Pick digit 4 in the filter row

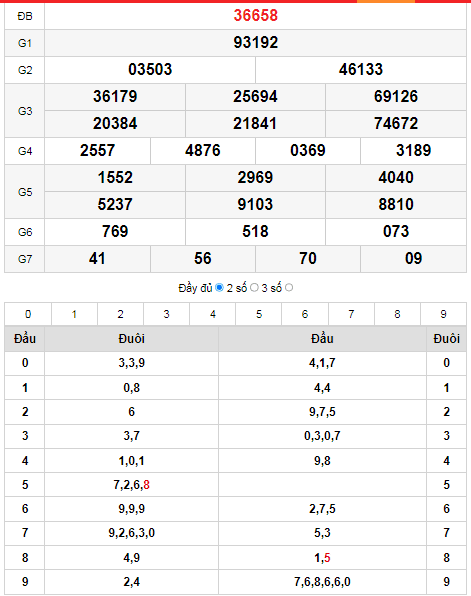(x=213, y=314)
